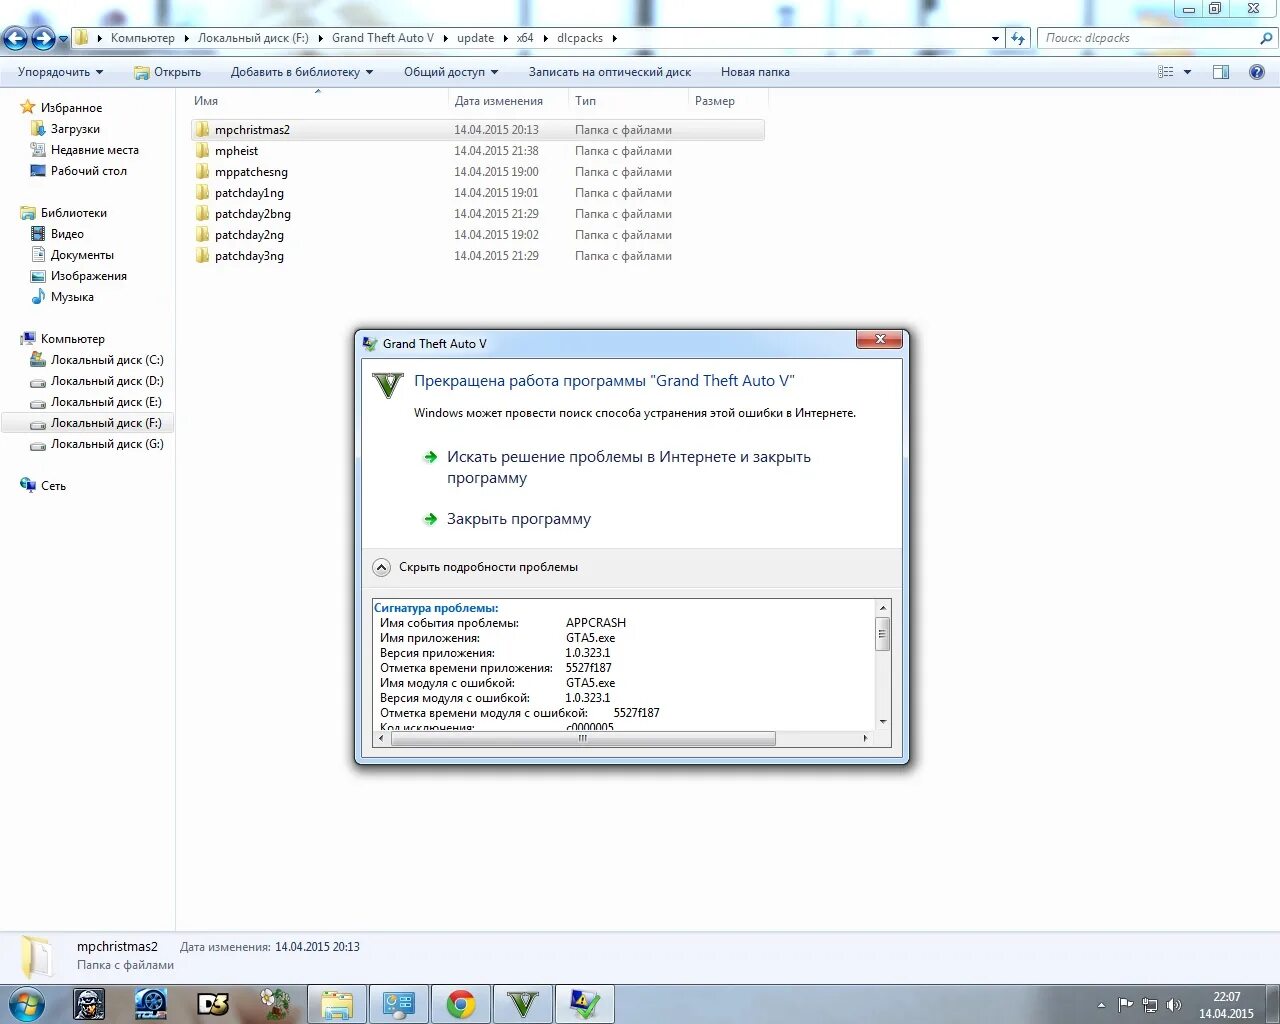This screenshot has height=1024, width=1280.
Task: Click down arrow of details scrollbar
Action: tap(883, 722)
